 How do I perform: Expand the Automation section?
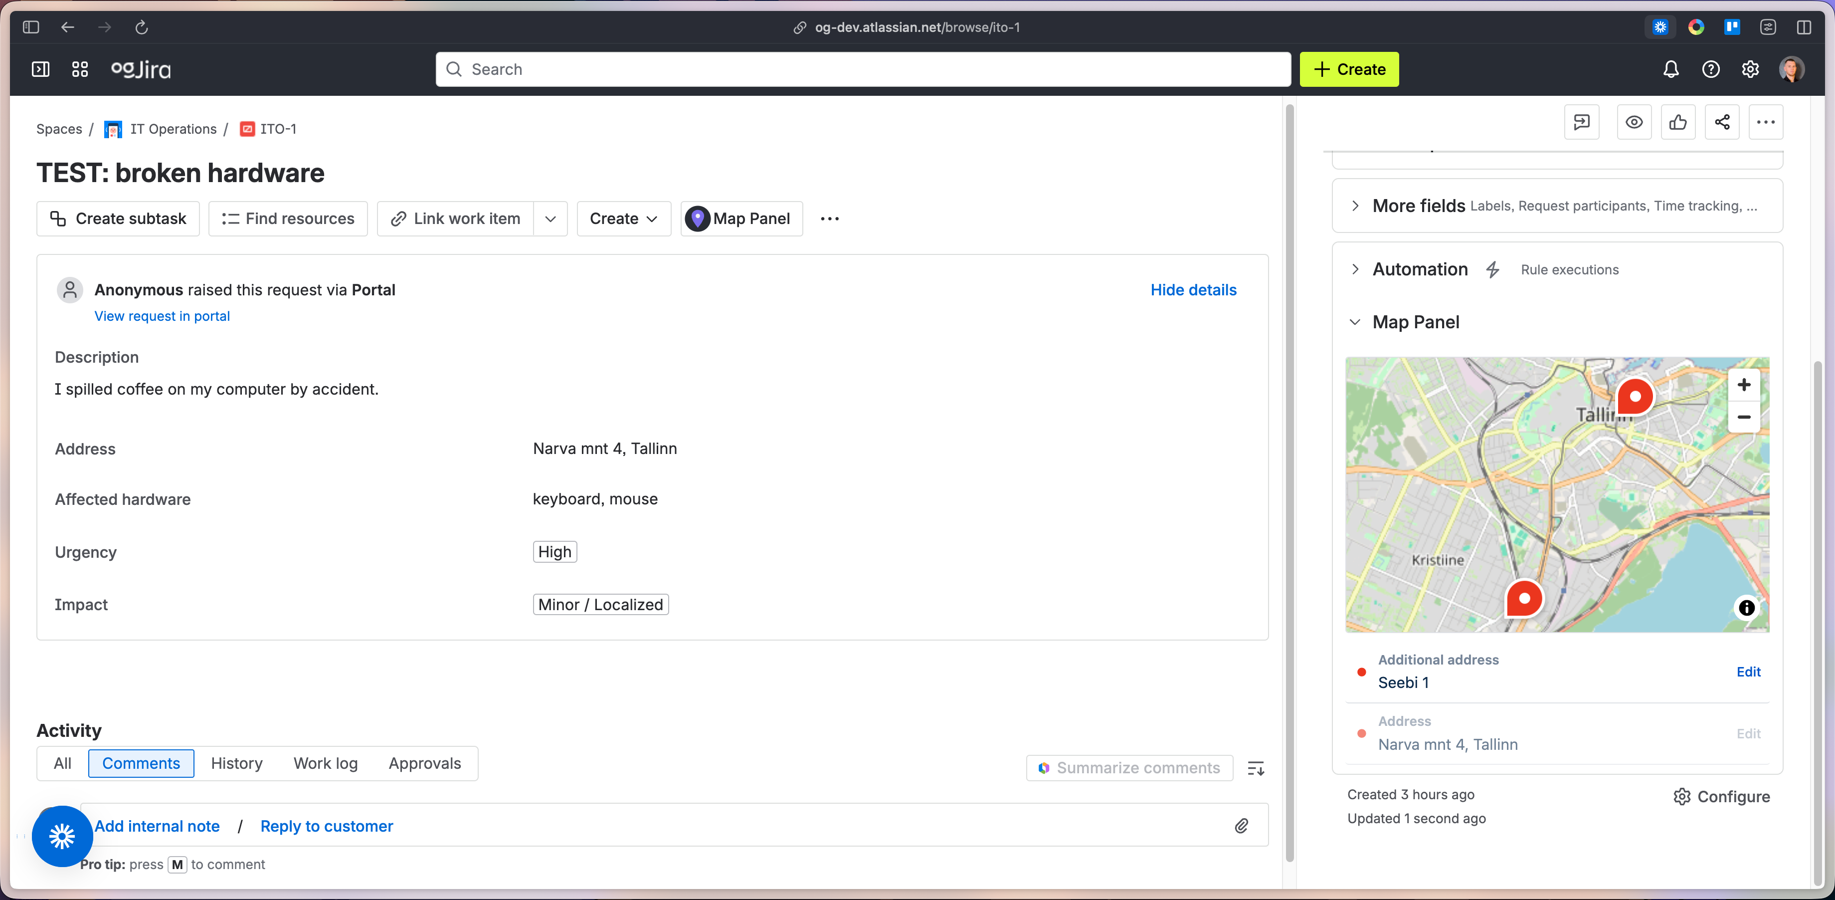pyautogui.click(x=1355, y=269)
